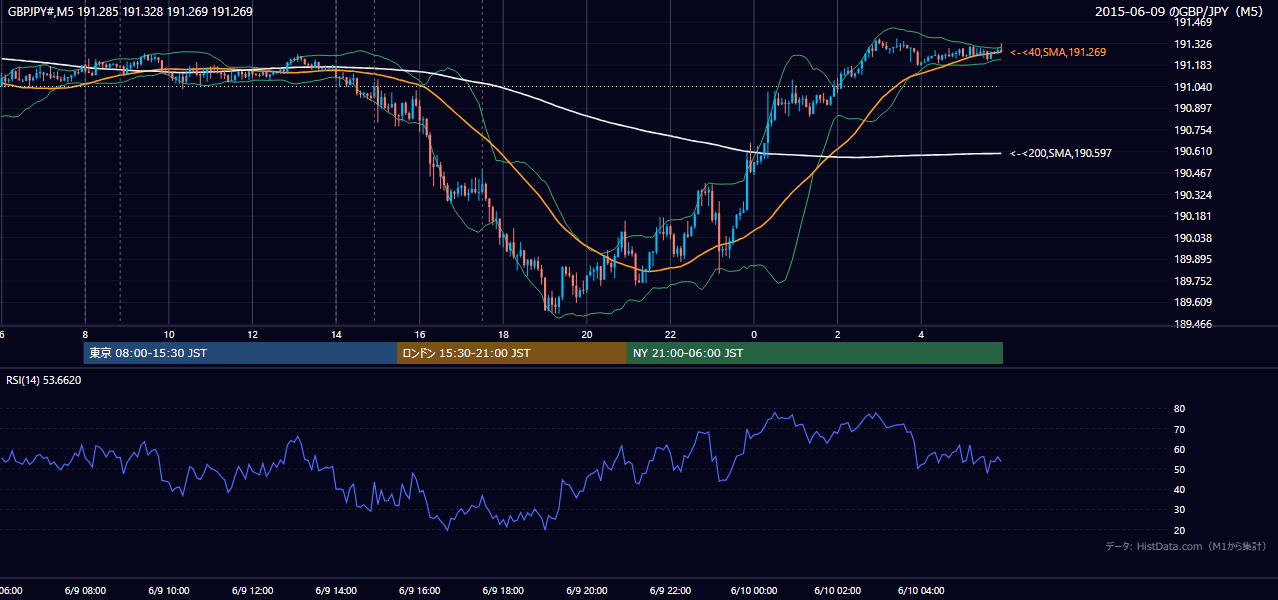This screenshot has height=600, width=1278.
Task: Click the '6/9 22:00' date label
Action: coord(670,590)
